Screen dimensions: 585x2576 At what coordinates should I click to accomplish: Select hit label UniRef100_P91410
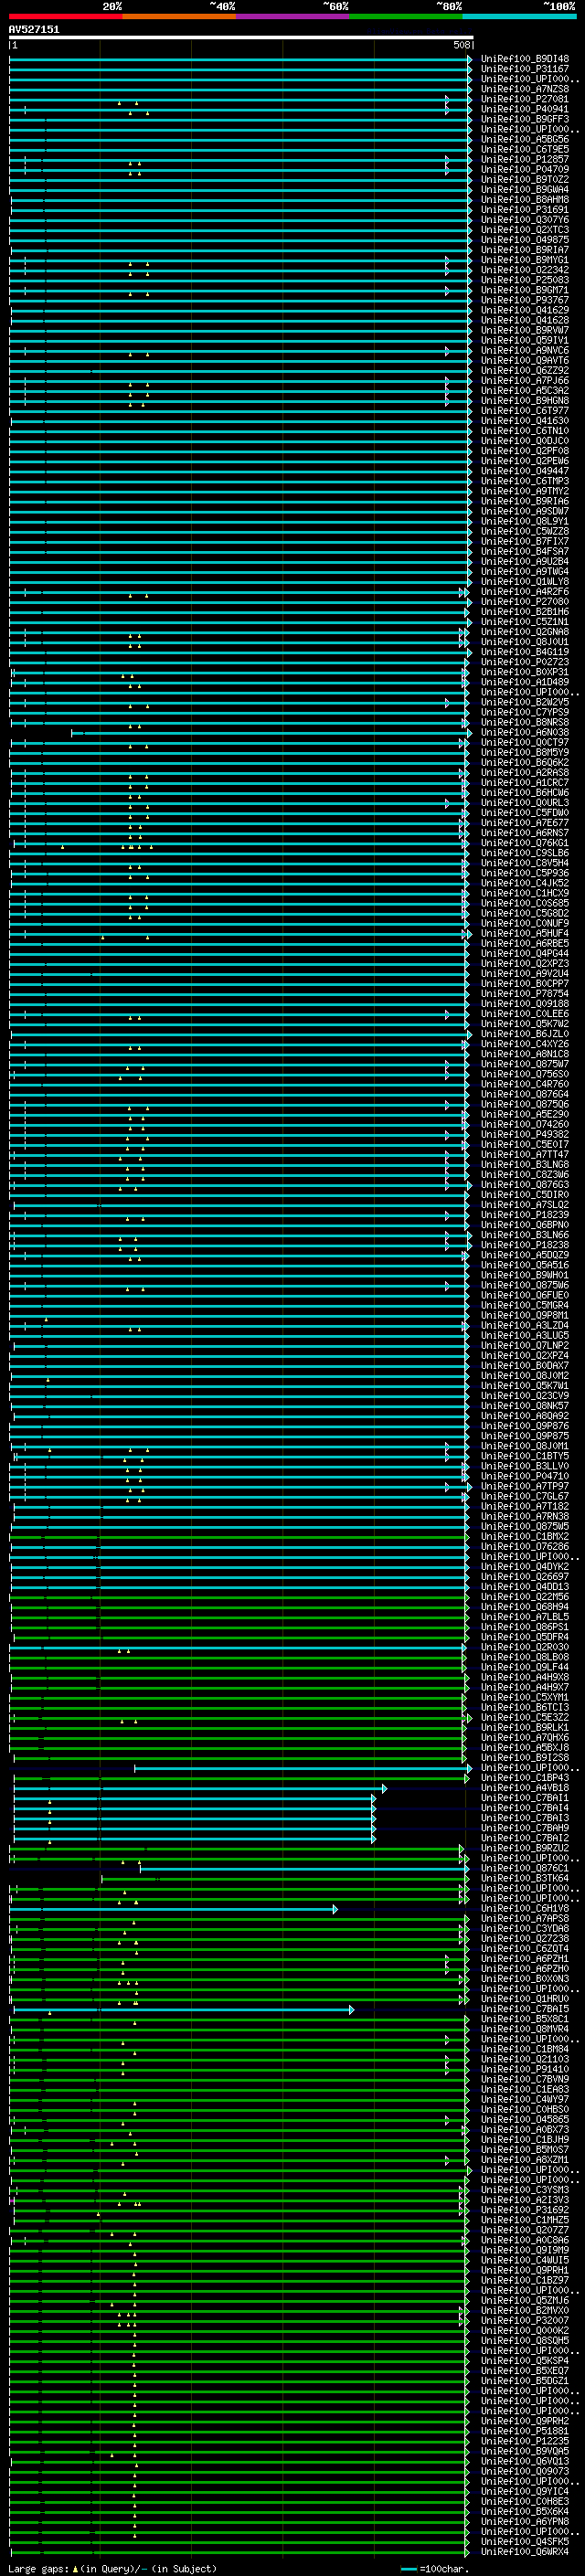[x=525, y=2069]
